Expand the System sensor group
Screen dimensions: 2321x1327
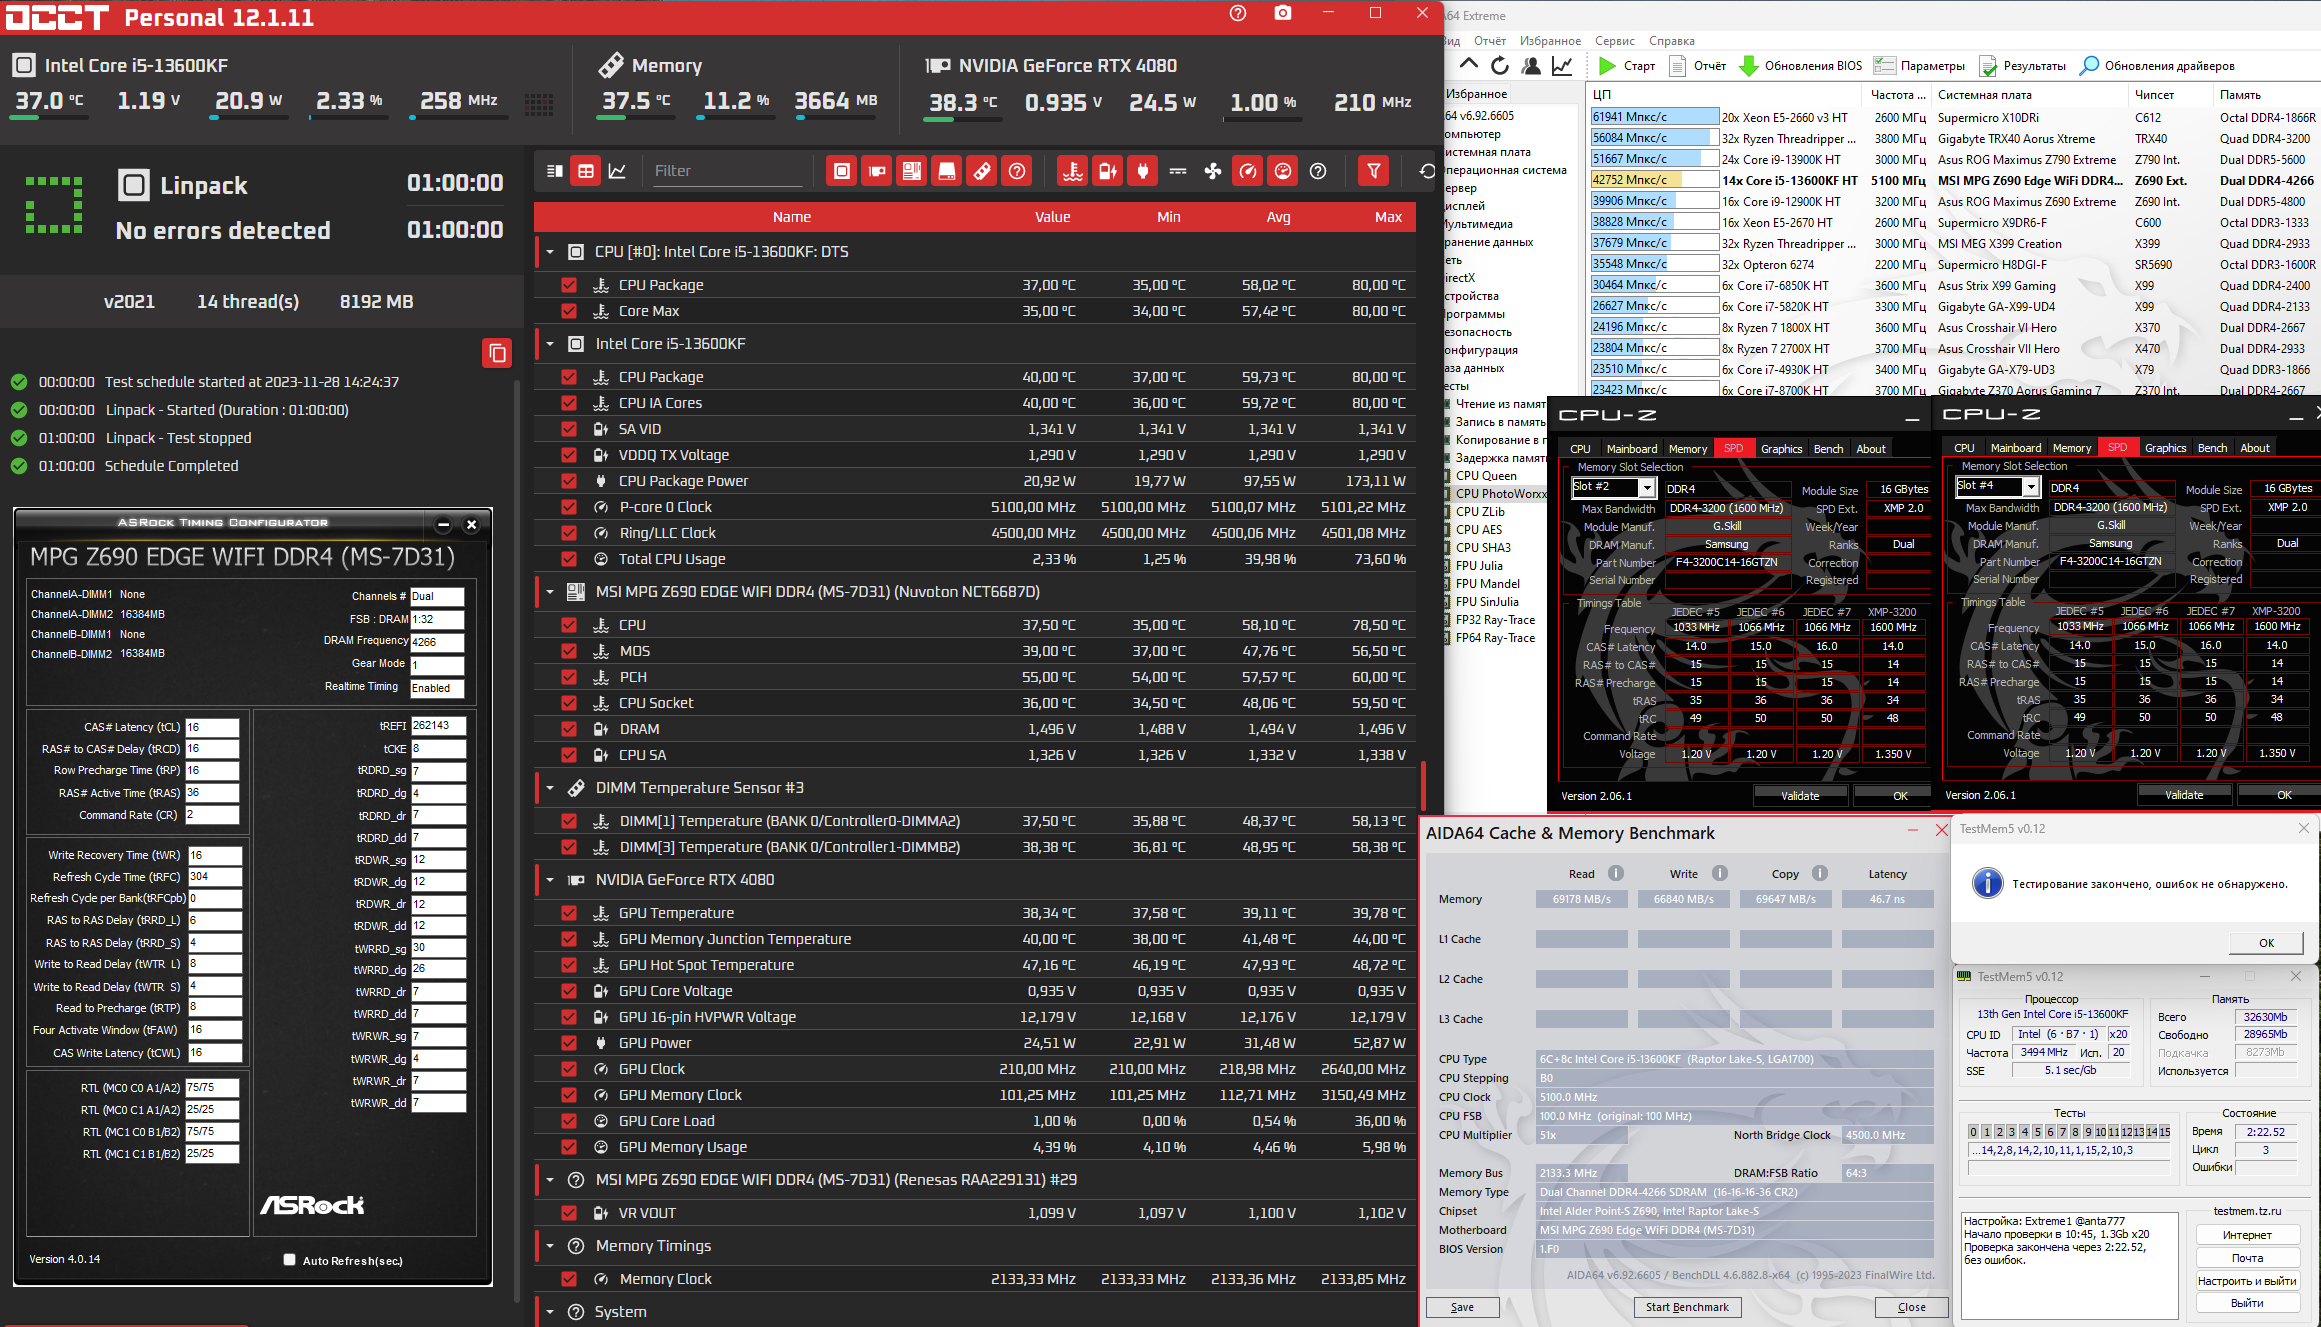pyautogui.click(x=550, y=1312)
